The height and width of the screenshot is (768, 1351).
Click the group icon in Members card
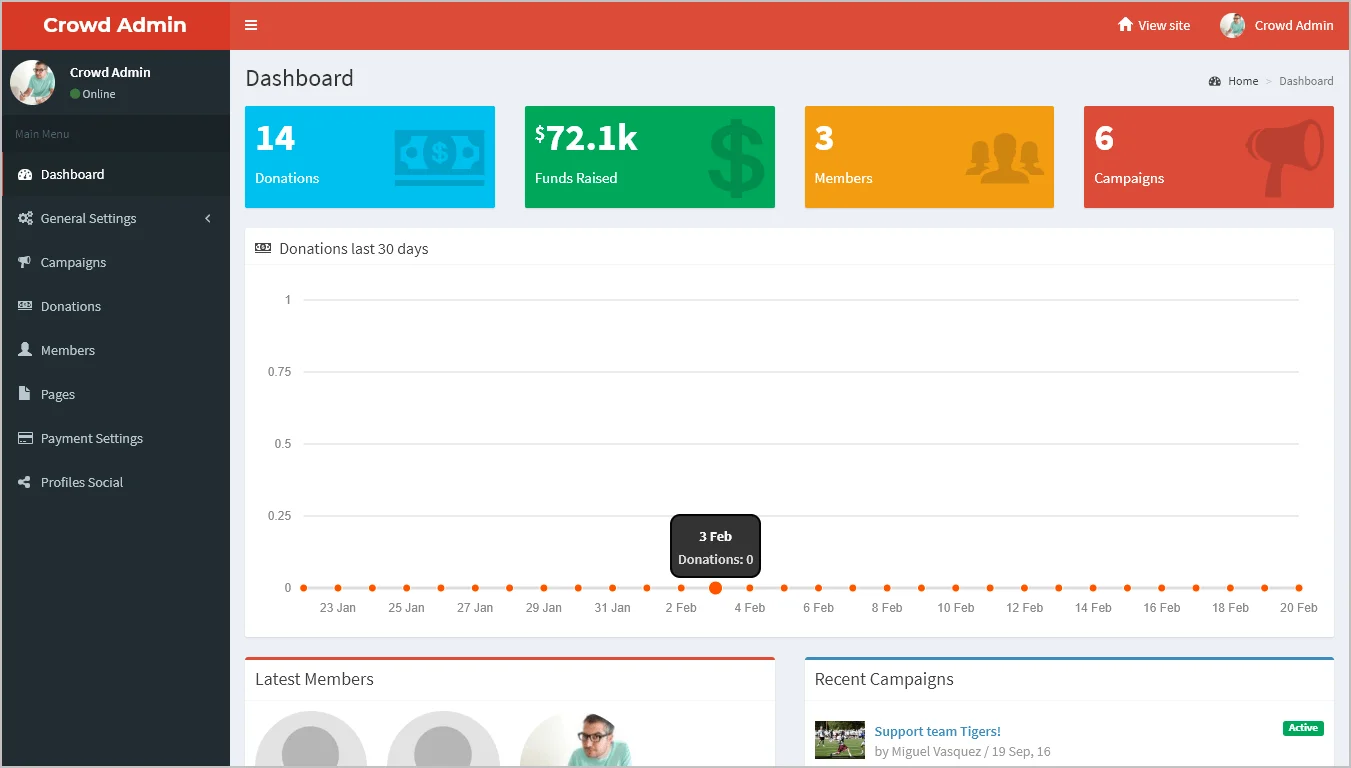pos(1005,160)
